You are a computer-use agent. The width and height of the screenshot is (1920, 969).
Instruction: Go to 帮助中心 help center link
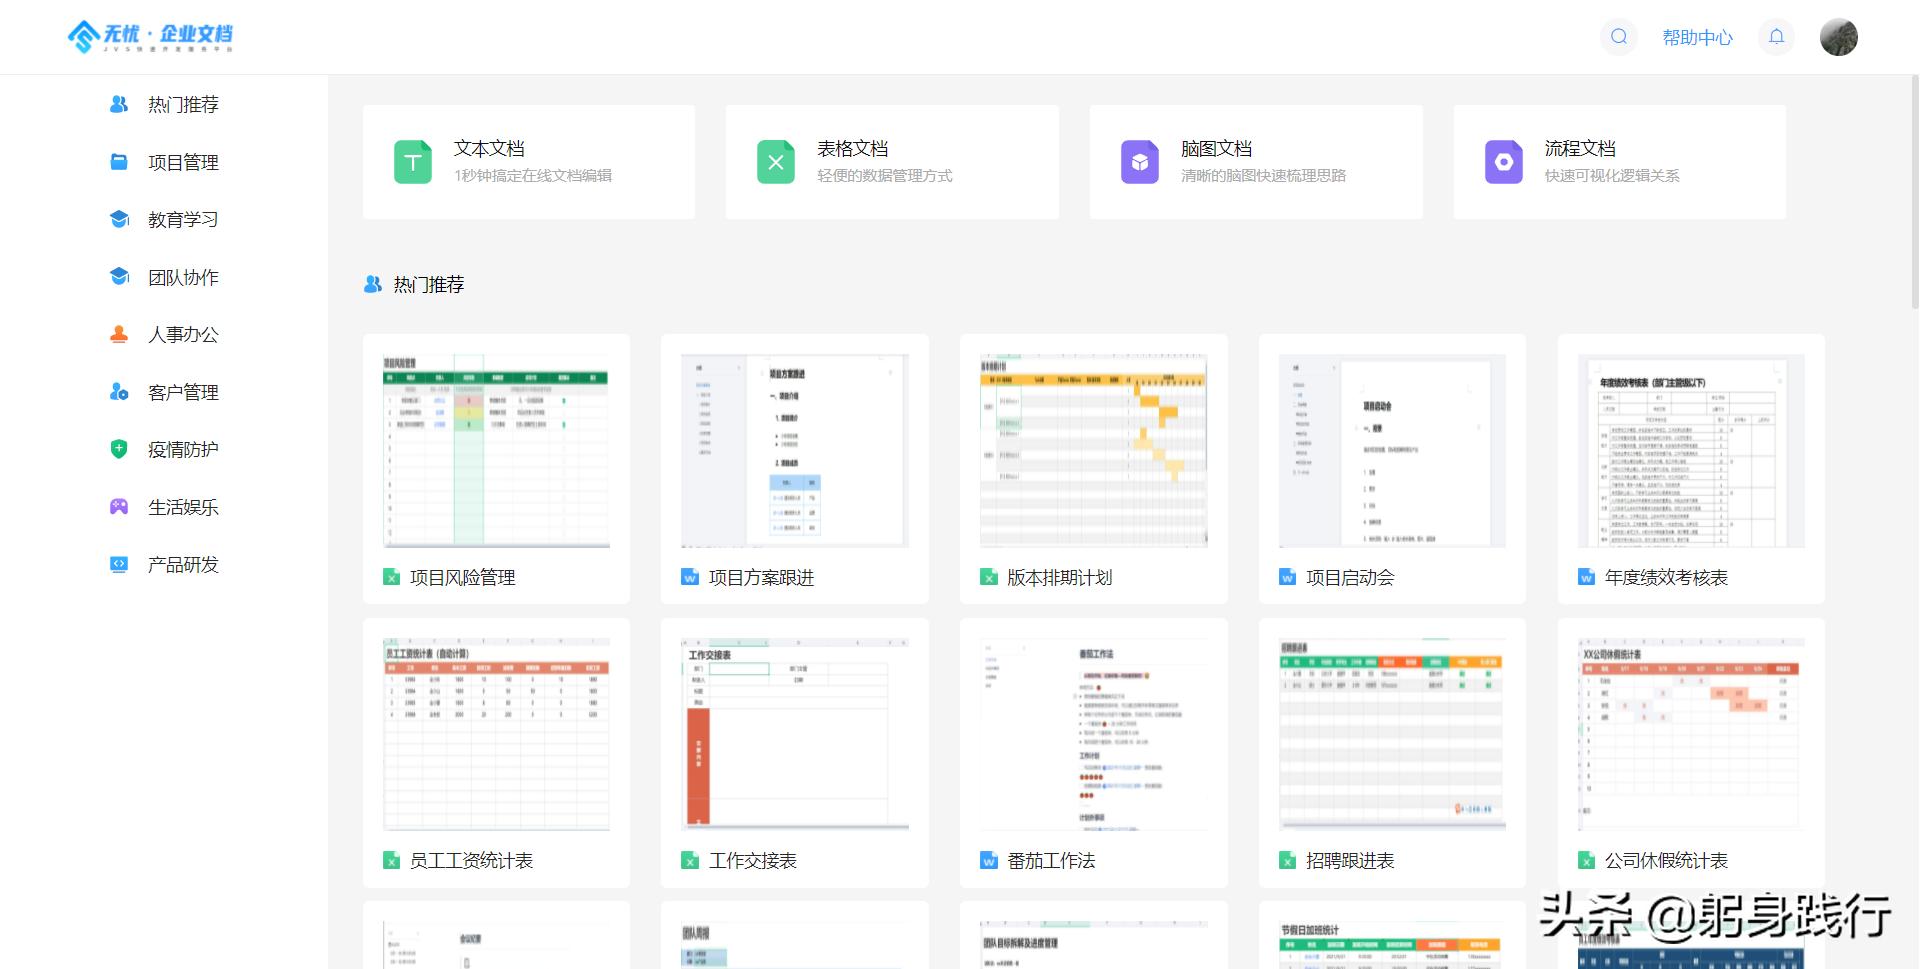pos(1697,38)
